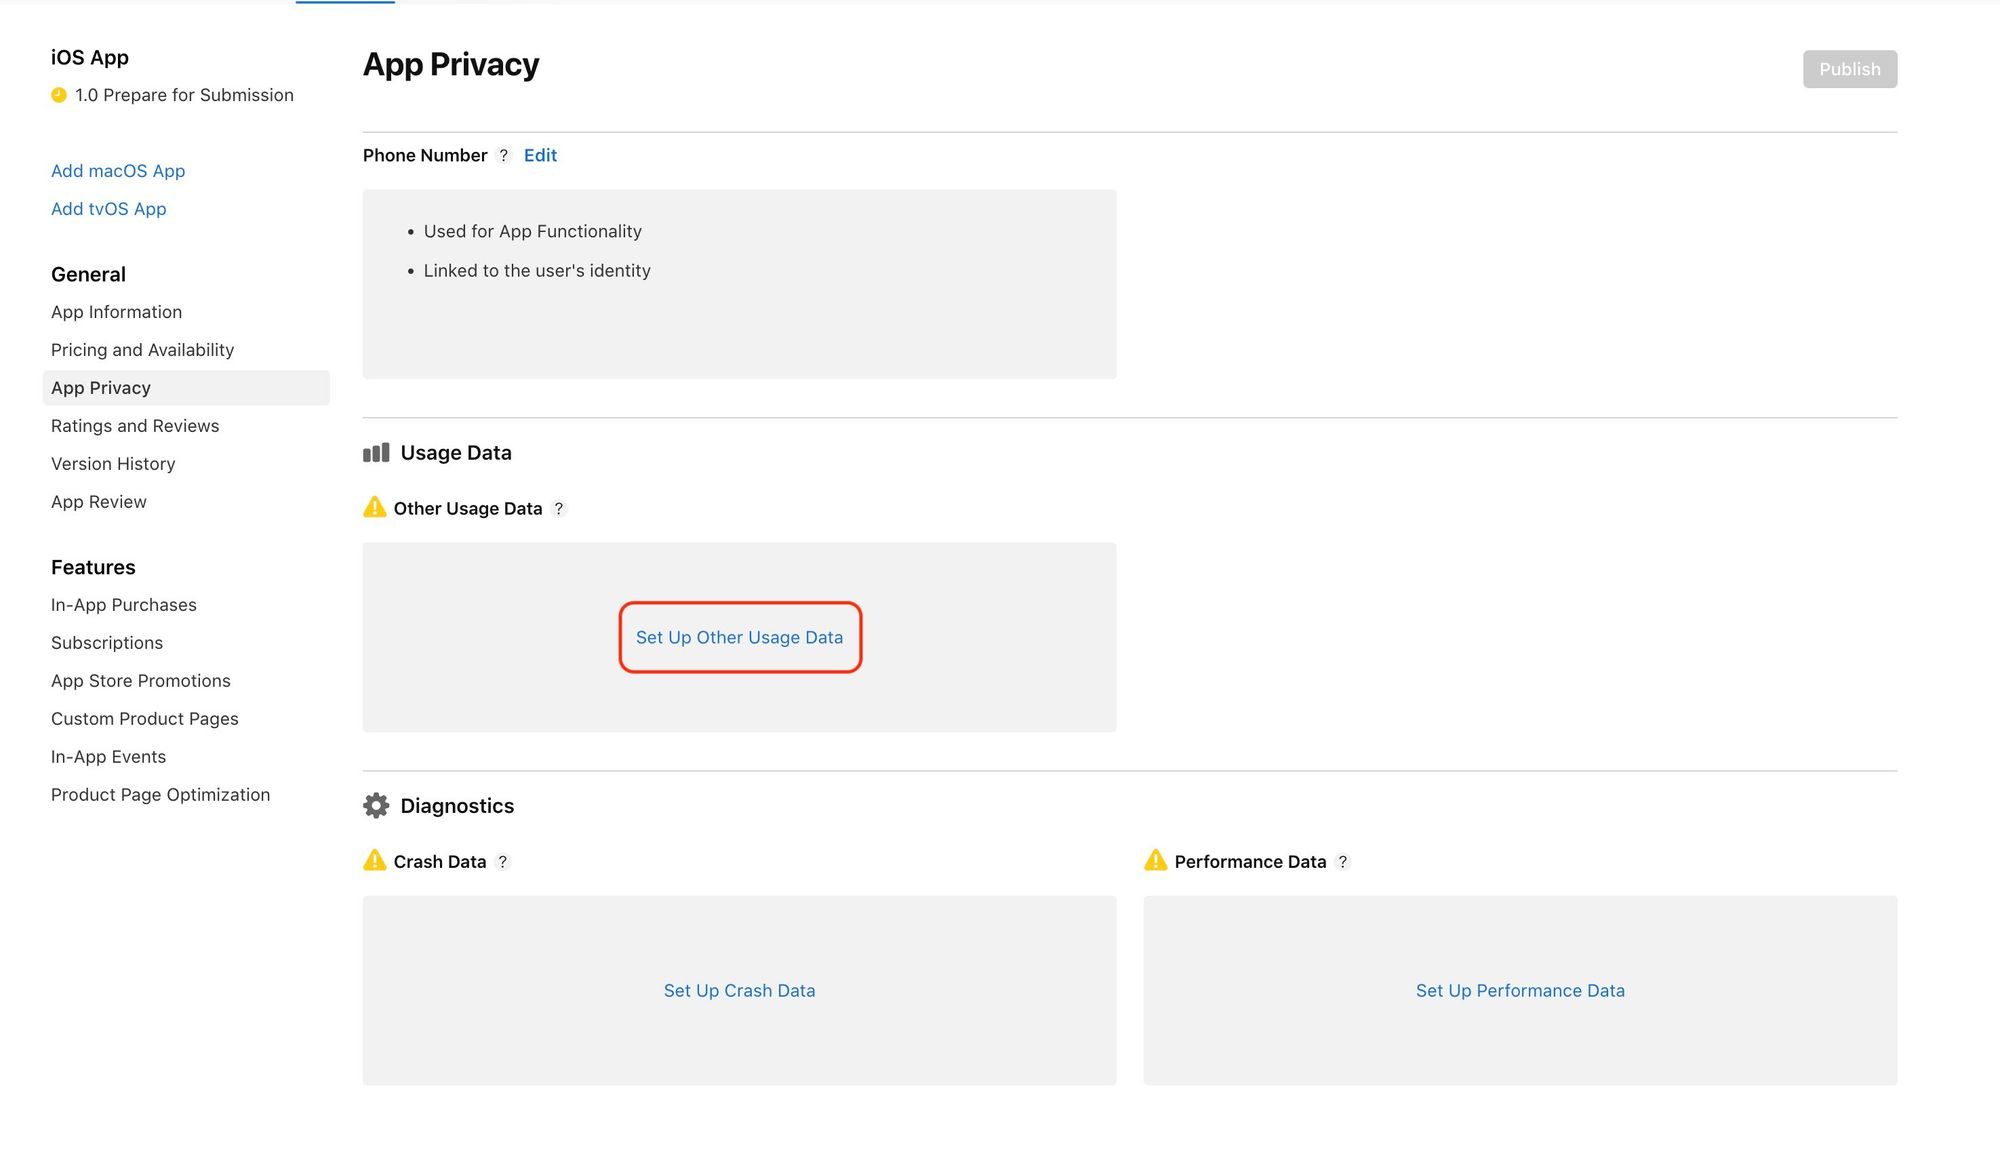Click the warning icon beside Crash Data
The height and width of the screenshot is (1154, 2000).
tap(375, 860)
